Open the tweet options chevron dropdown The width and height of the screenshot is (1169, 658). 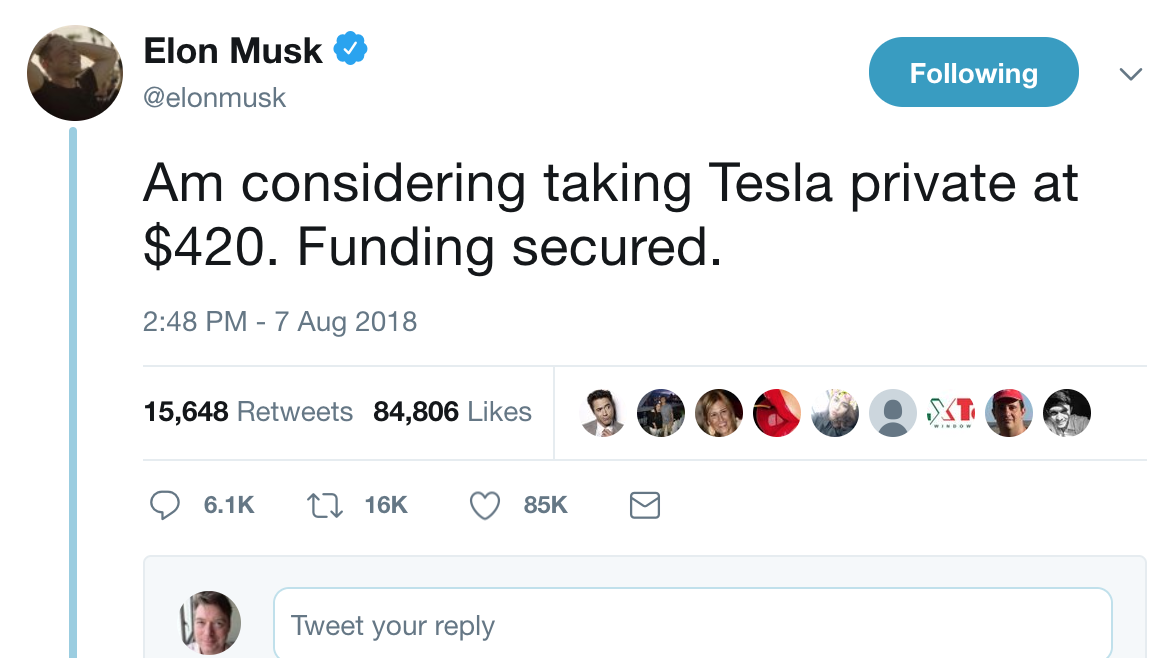[x=1130, y=74]
